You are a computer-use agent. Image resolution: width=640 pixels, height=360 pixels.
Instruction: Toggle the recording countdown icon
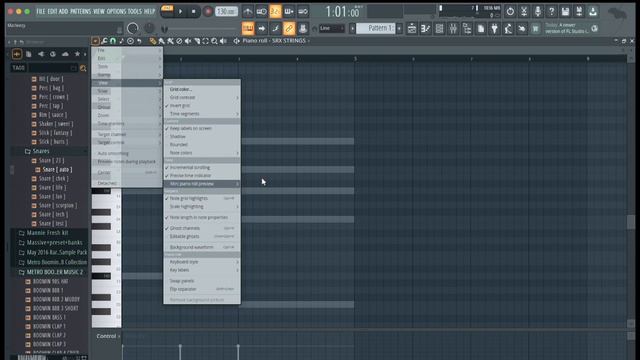(x=276, y=12)
